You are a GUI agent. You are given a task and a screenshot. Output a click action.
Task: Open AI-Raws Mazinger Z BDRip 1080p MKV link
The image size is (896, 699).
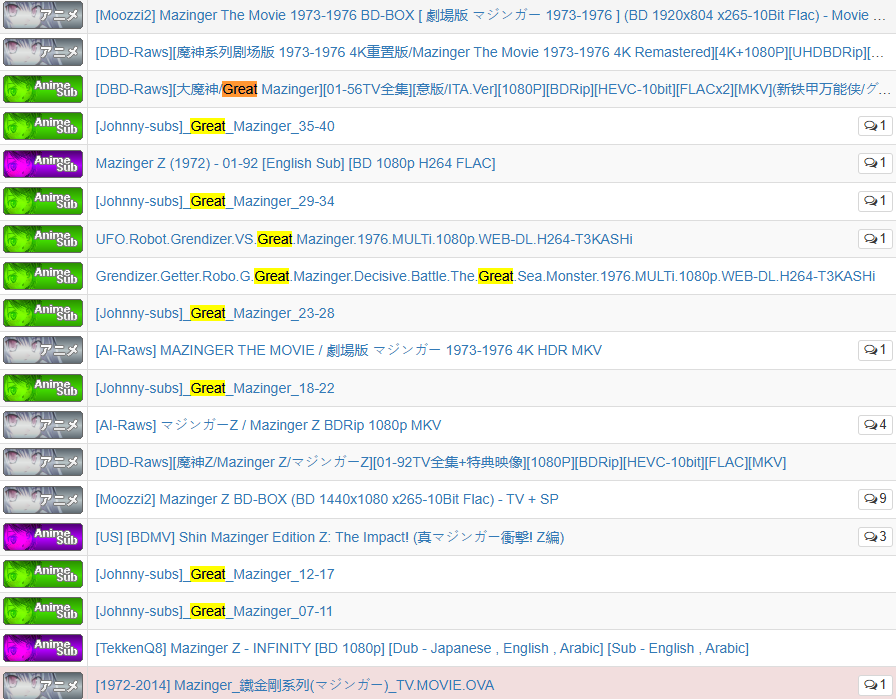269,425
